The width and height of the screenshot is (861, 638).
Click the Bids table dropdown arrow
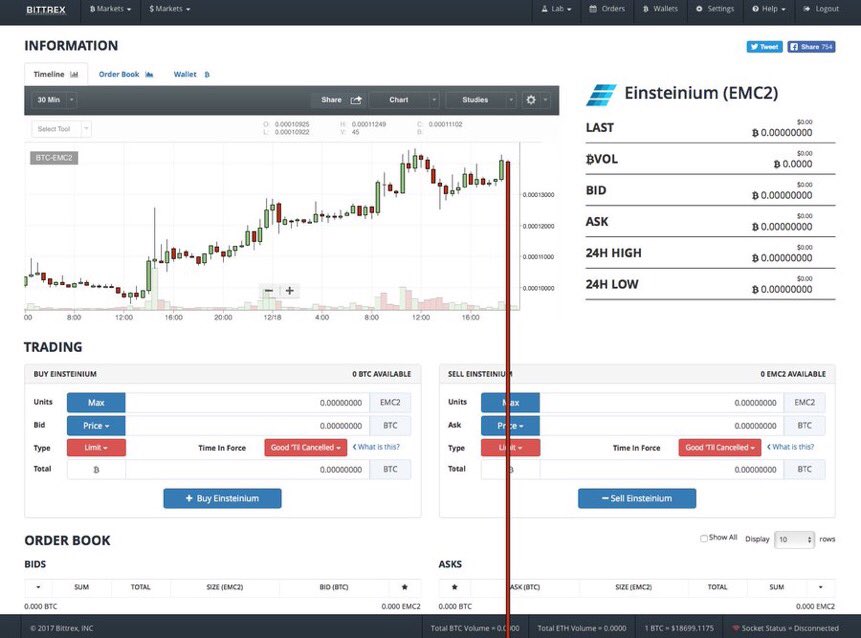click(38, 587)
